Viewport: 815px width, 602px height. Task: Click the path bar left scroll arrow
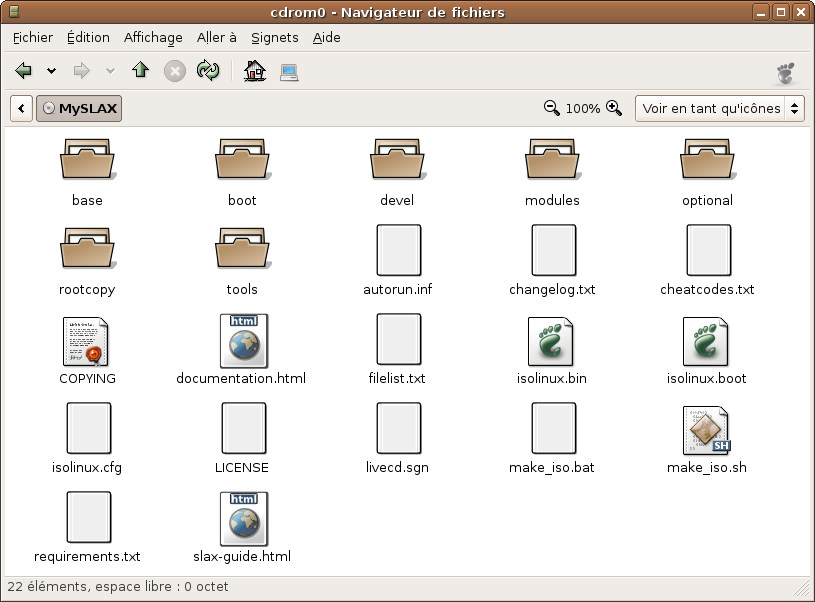point(21,108)
